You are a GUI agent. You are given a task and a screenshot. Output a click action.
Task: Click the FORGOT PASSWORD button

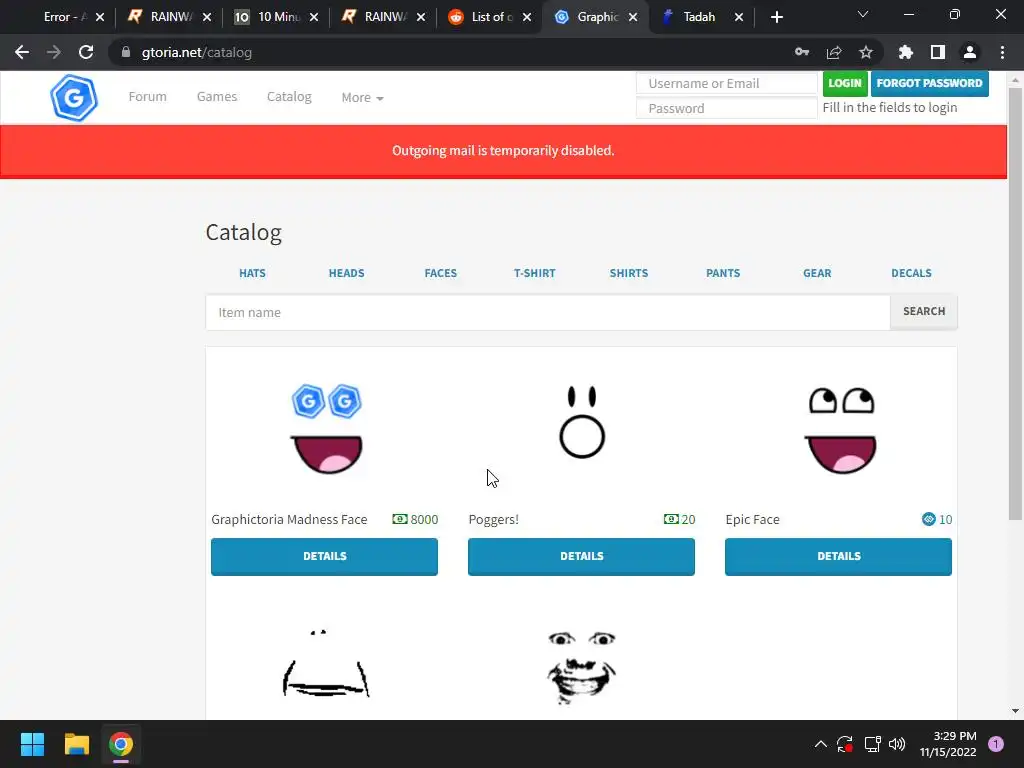[x=929, y=84]
